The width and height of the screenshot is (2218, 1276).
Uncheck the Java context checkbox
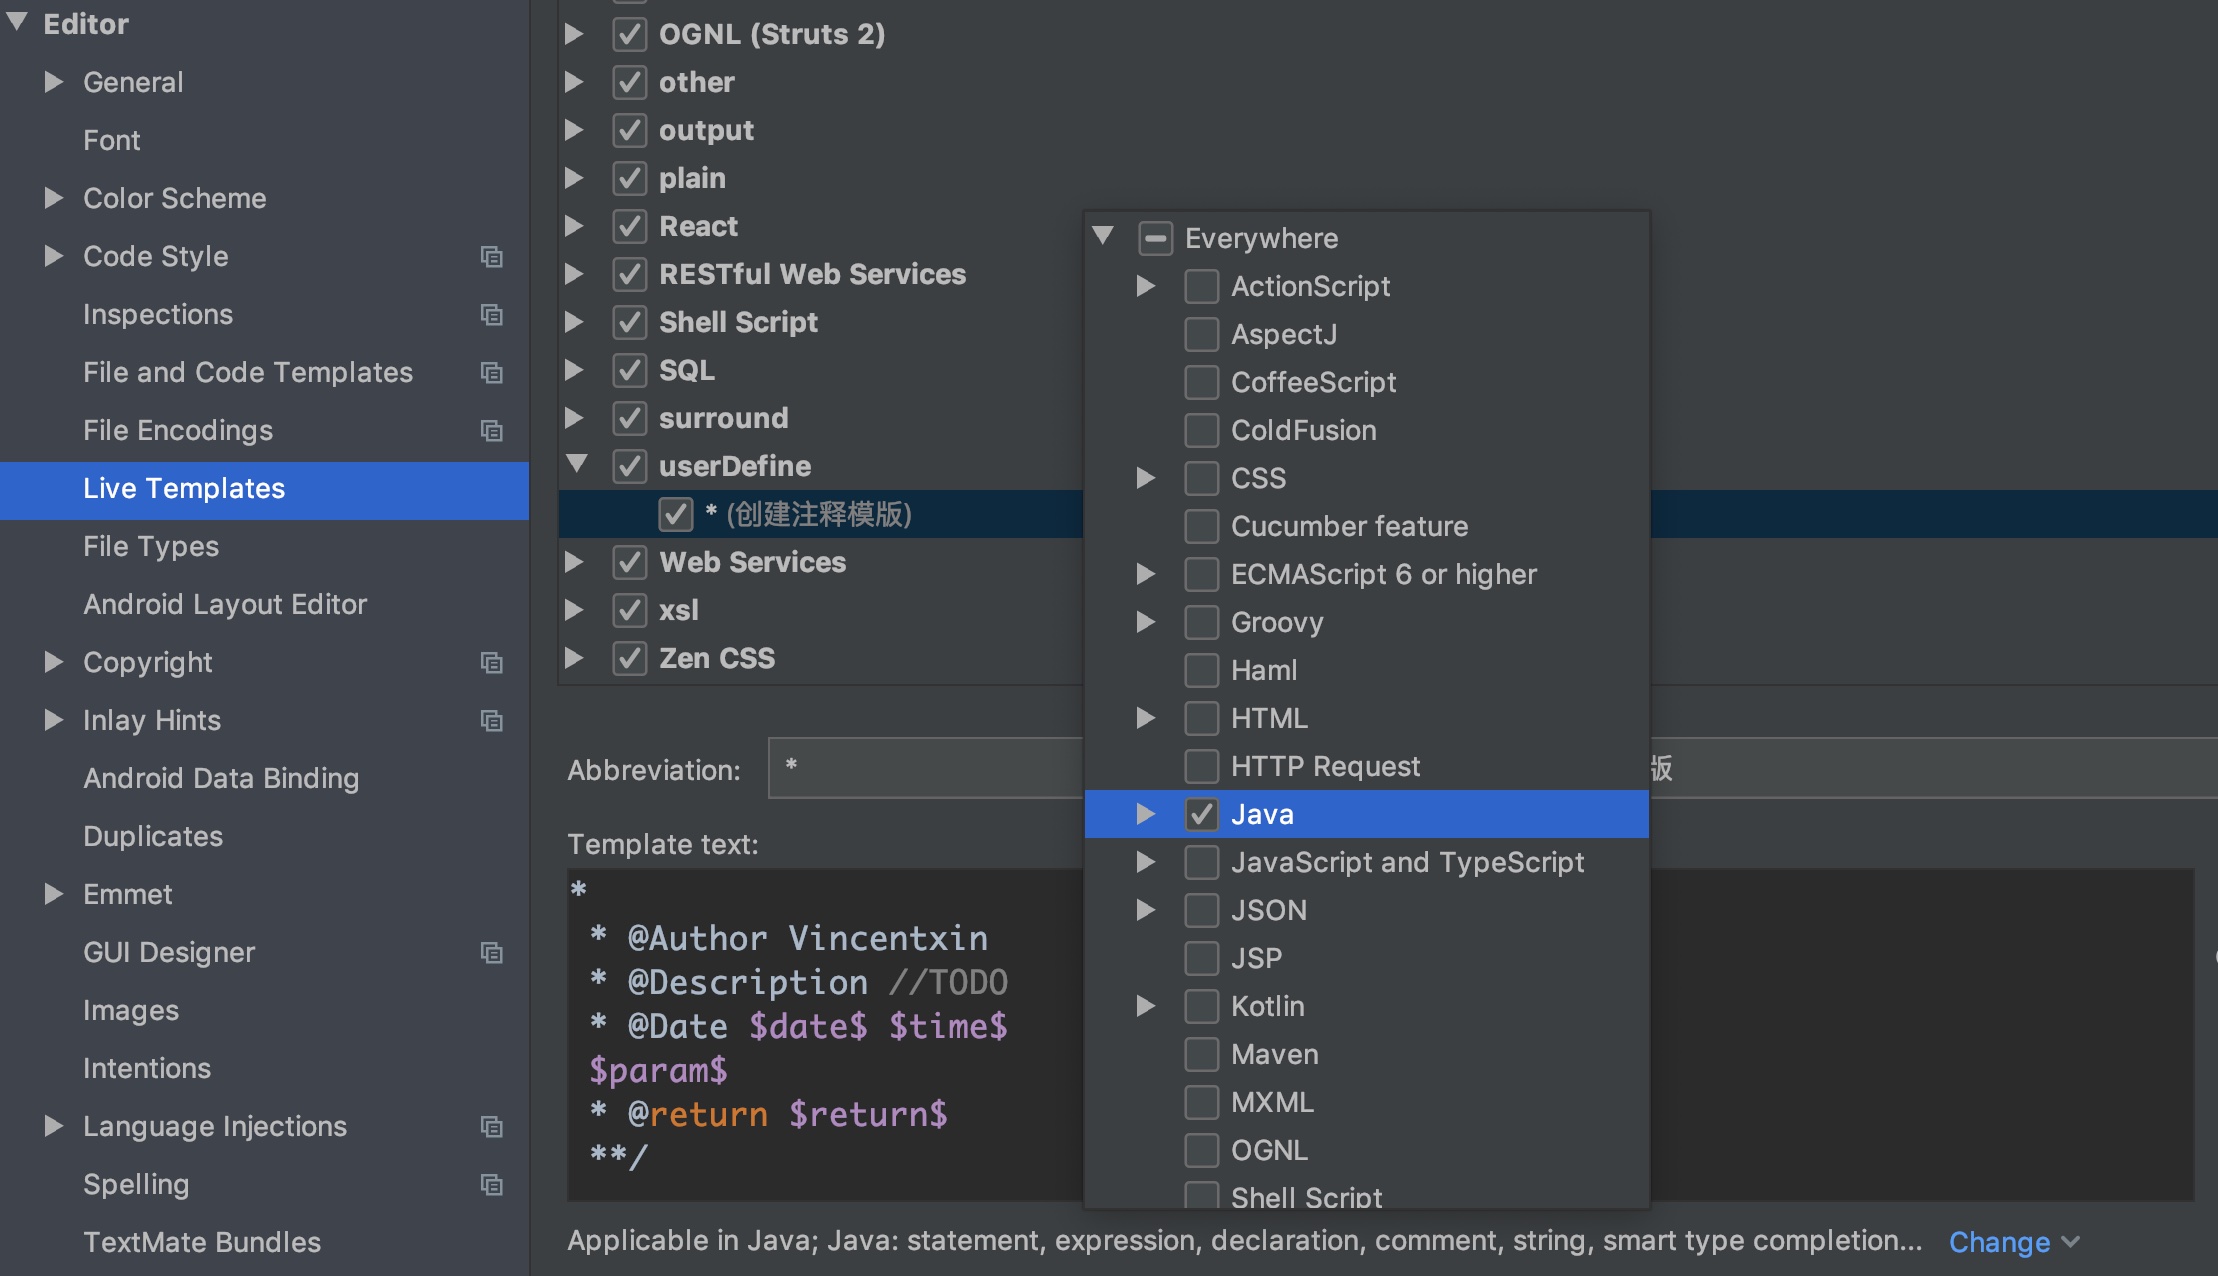click(x=1201, y=815)
